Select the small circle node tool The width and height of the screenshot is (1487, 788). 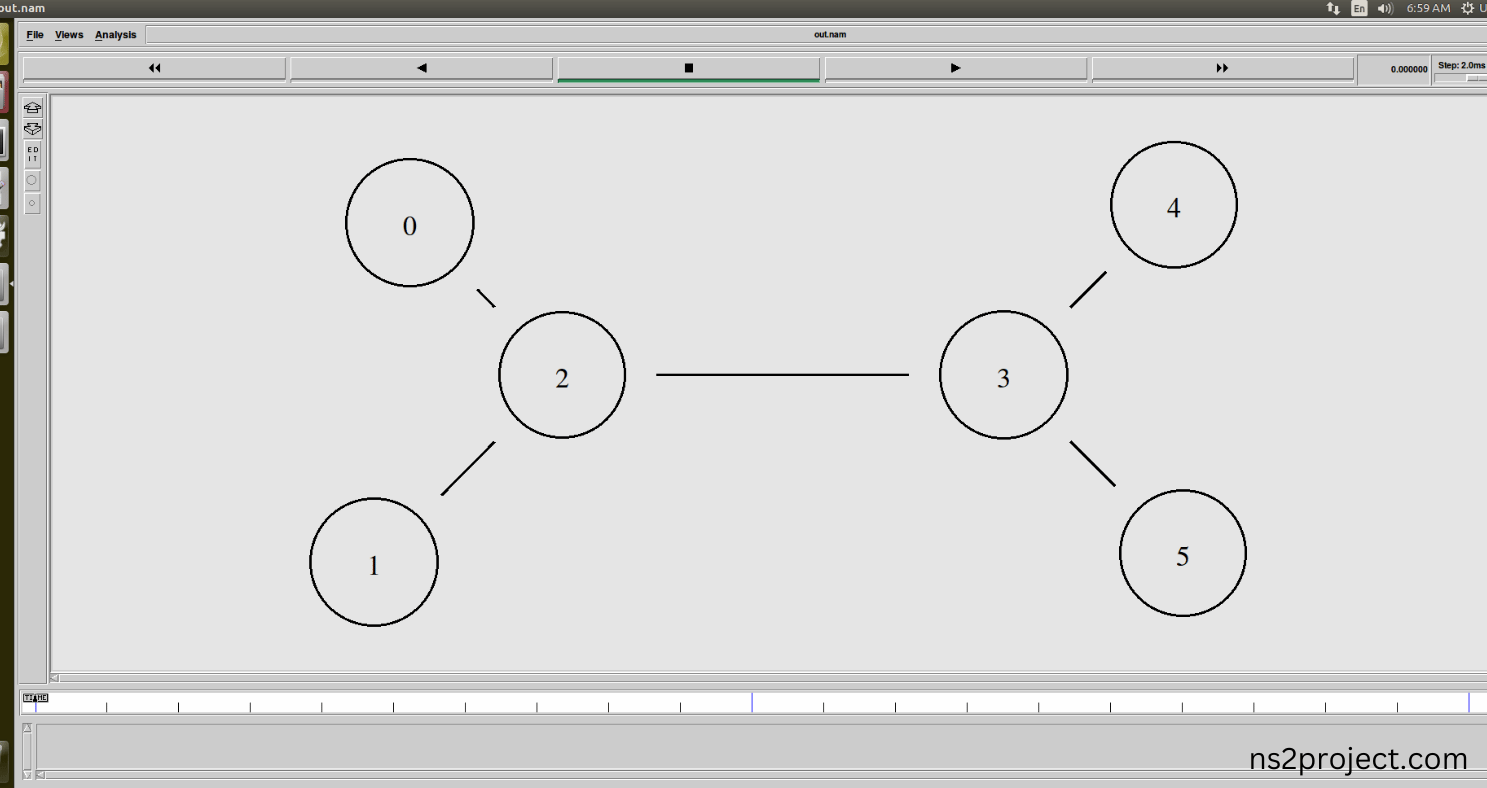(32, 204)
